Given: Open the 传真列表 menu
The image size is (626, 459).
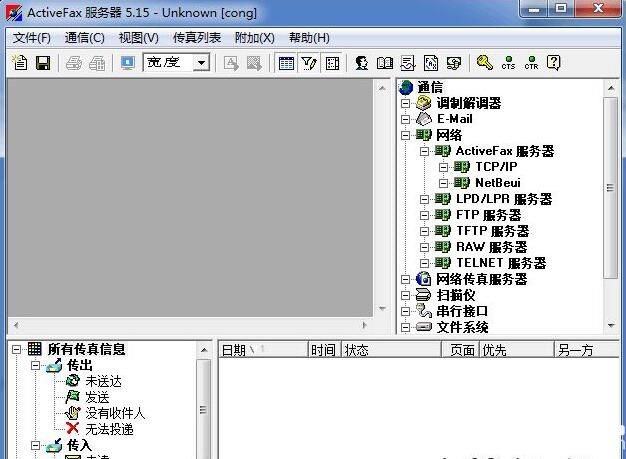Looking at the screenshot, I should click(197, 38).
